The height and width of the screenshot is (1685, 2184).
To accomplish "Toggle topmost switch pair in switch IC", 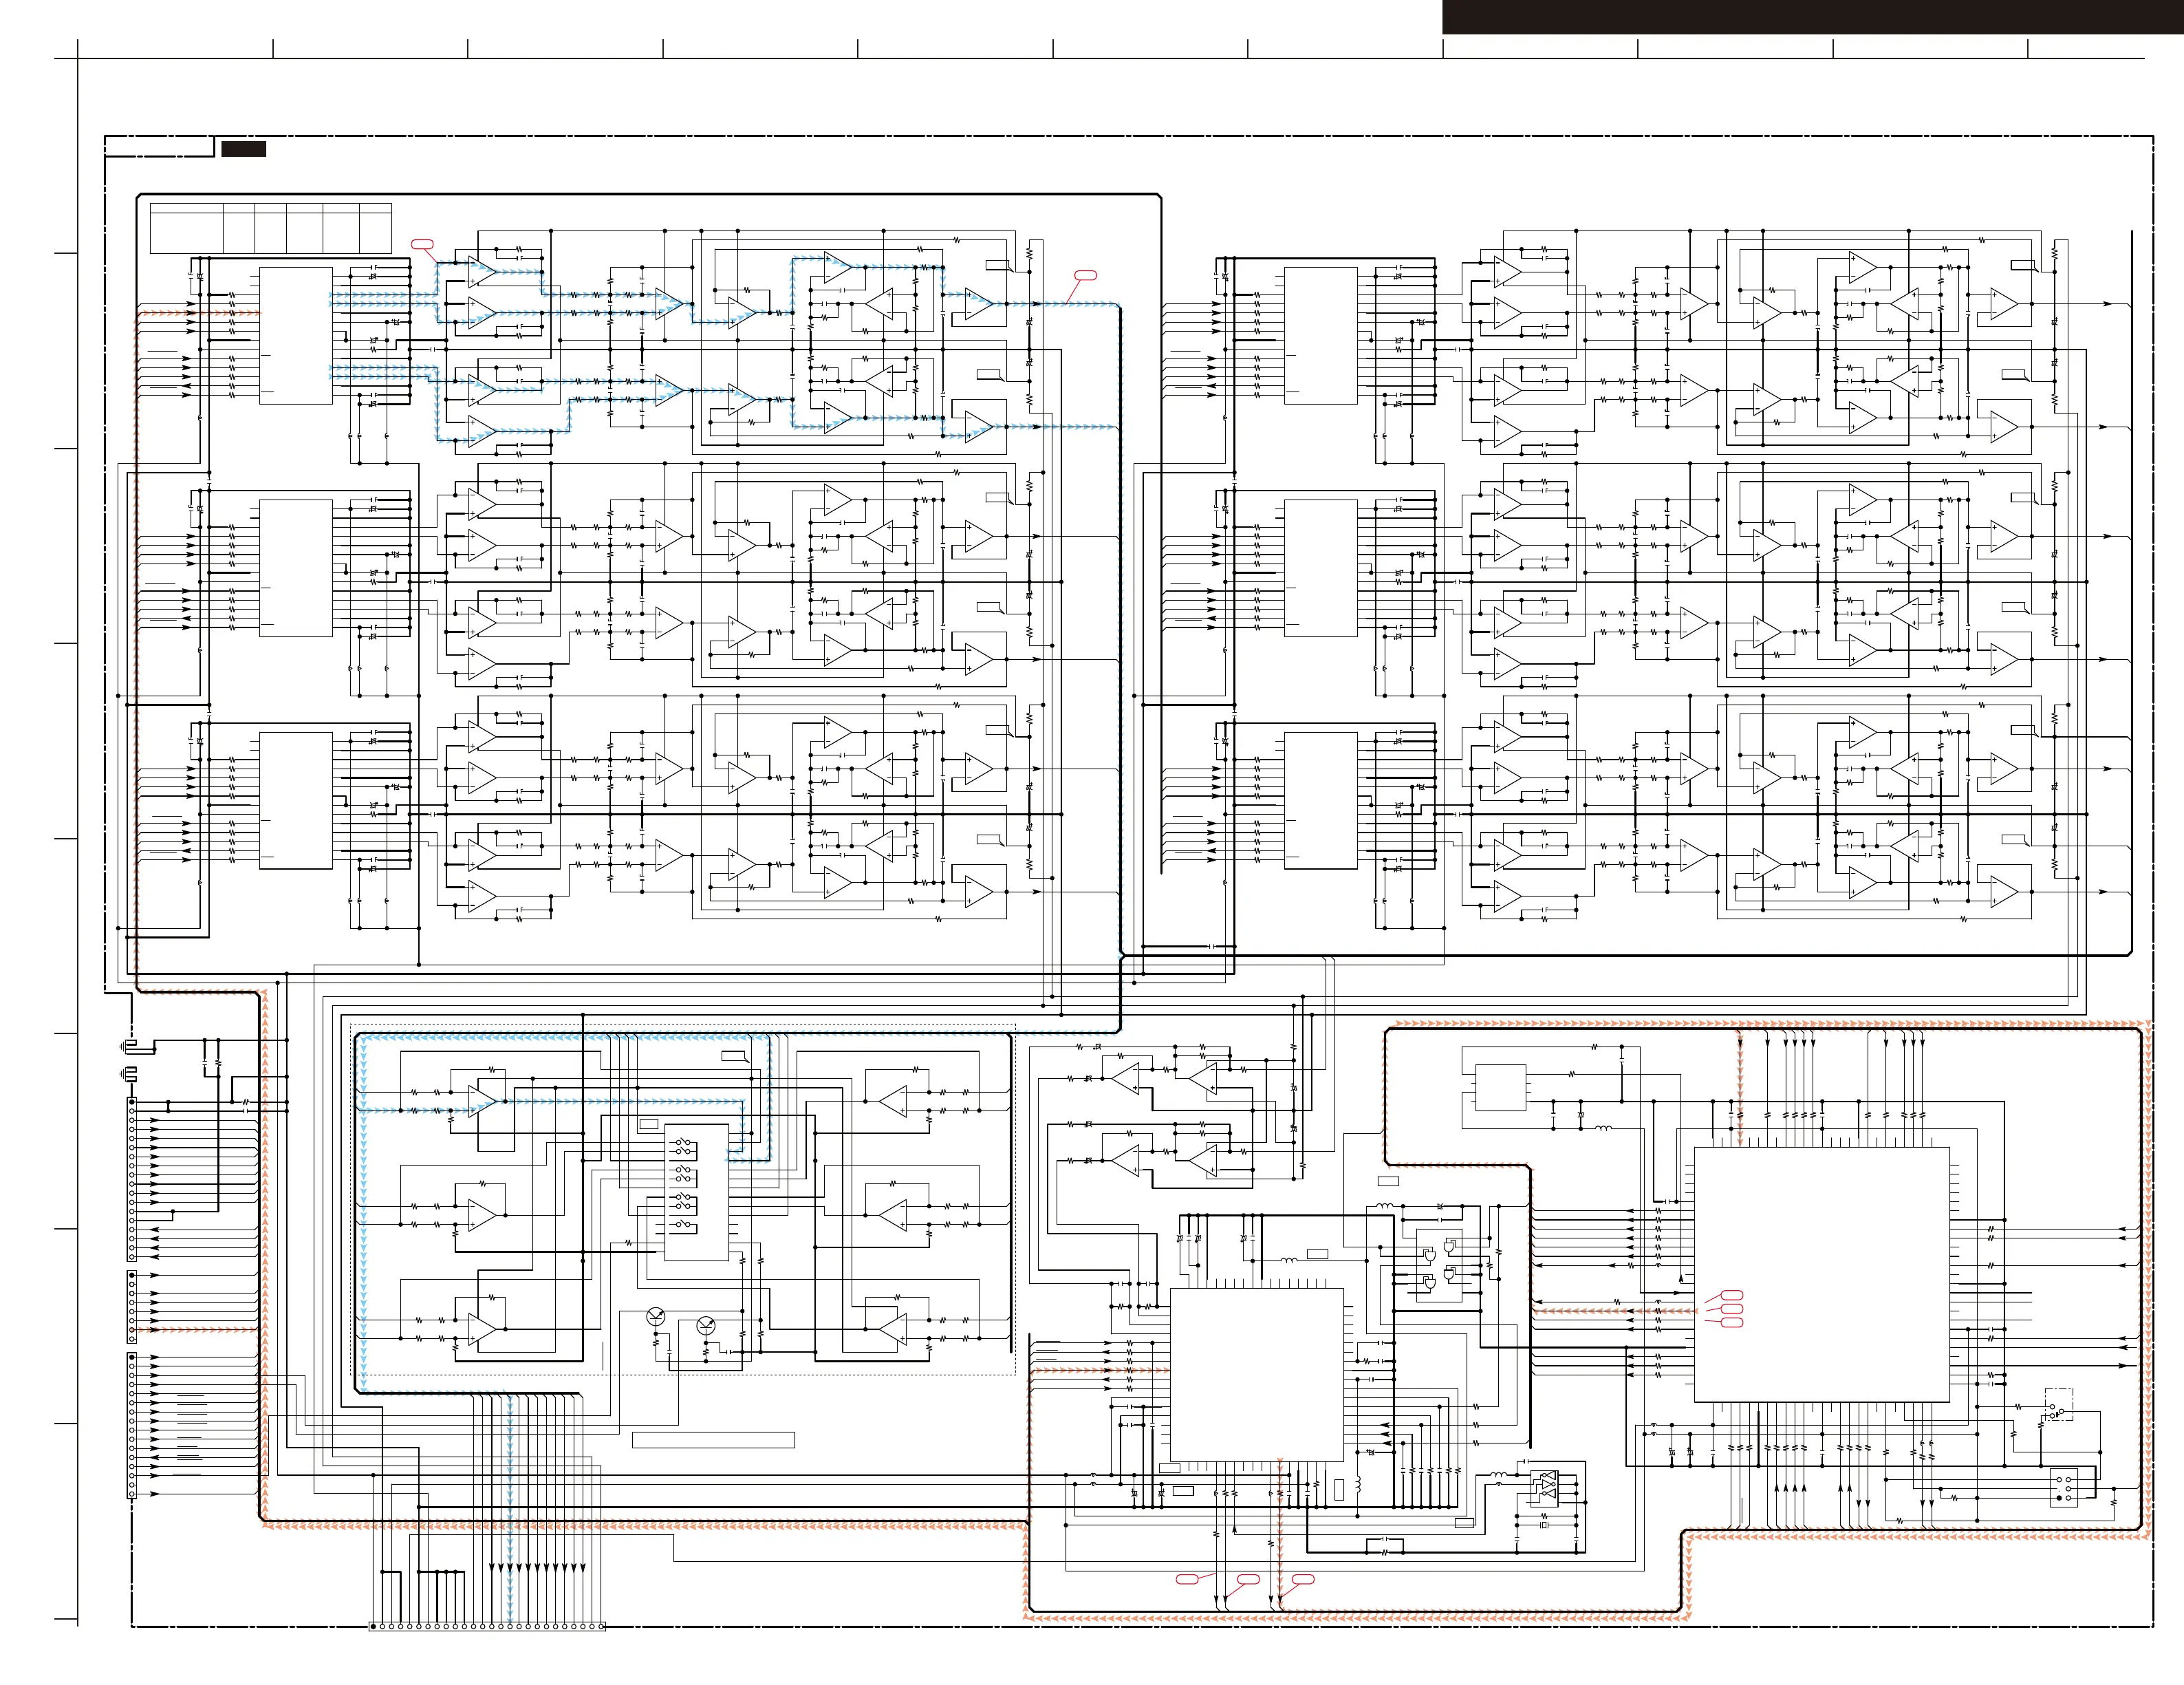I will click(684, 1144).
